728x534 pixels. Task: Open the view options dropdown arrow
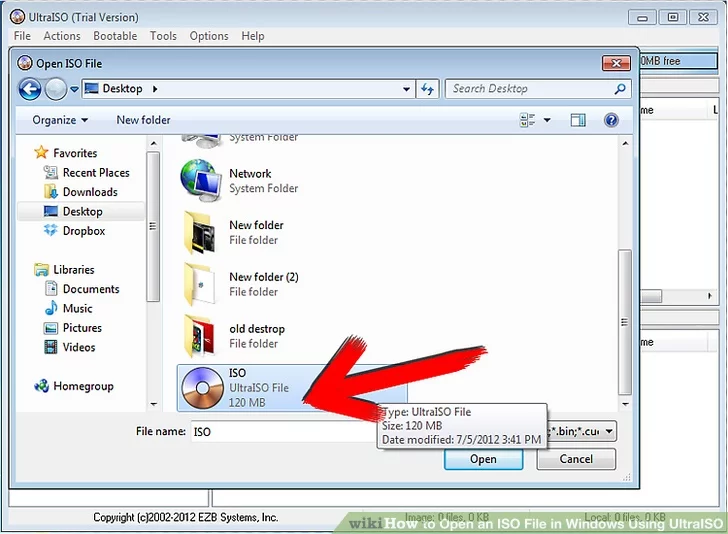click(x=547, y=120)
